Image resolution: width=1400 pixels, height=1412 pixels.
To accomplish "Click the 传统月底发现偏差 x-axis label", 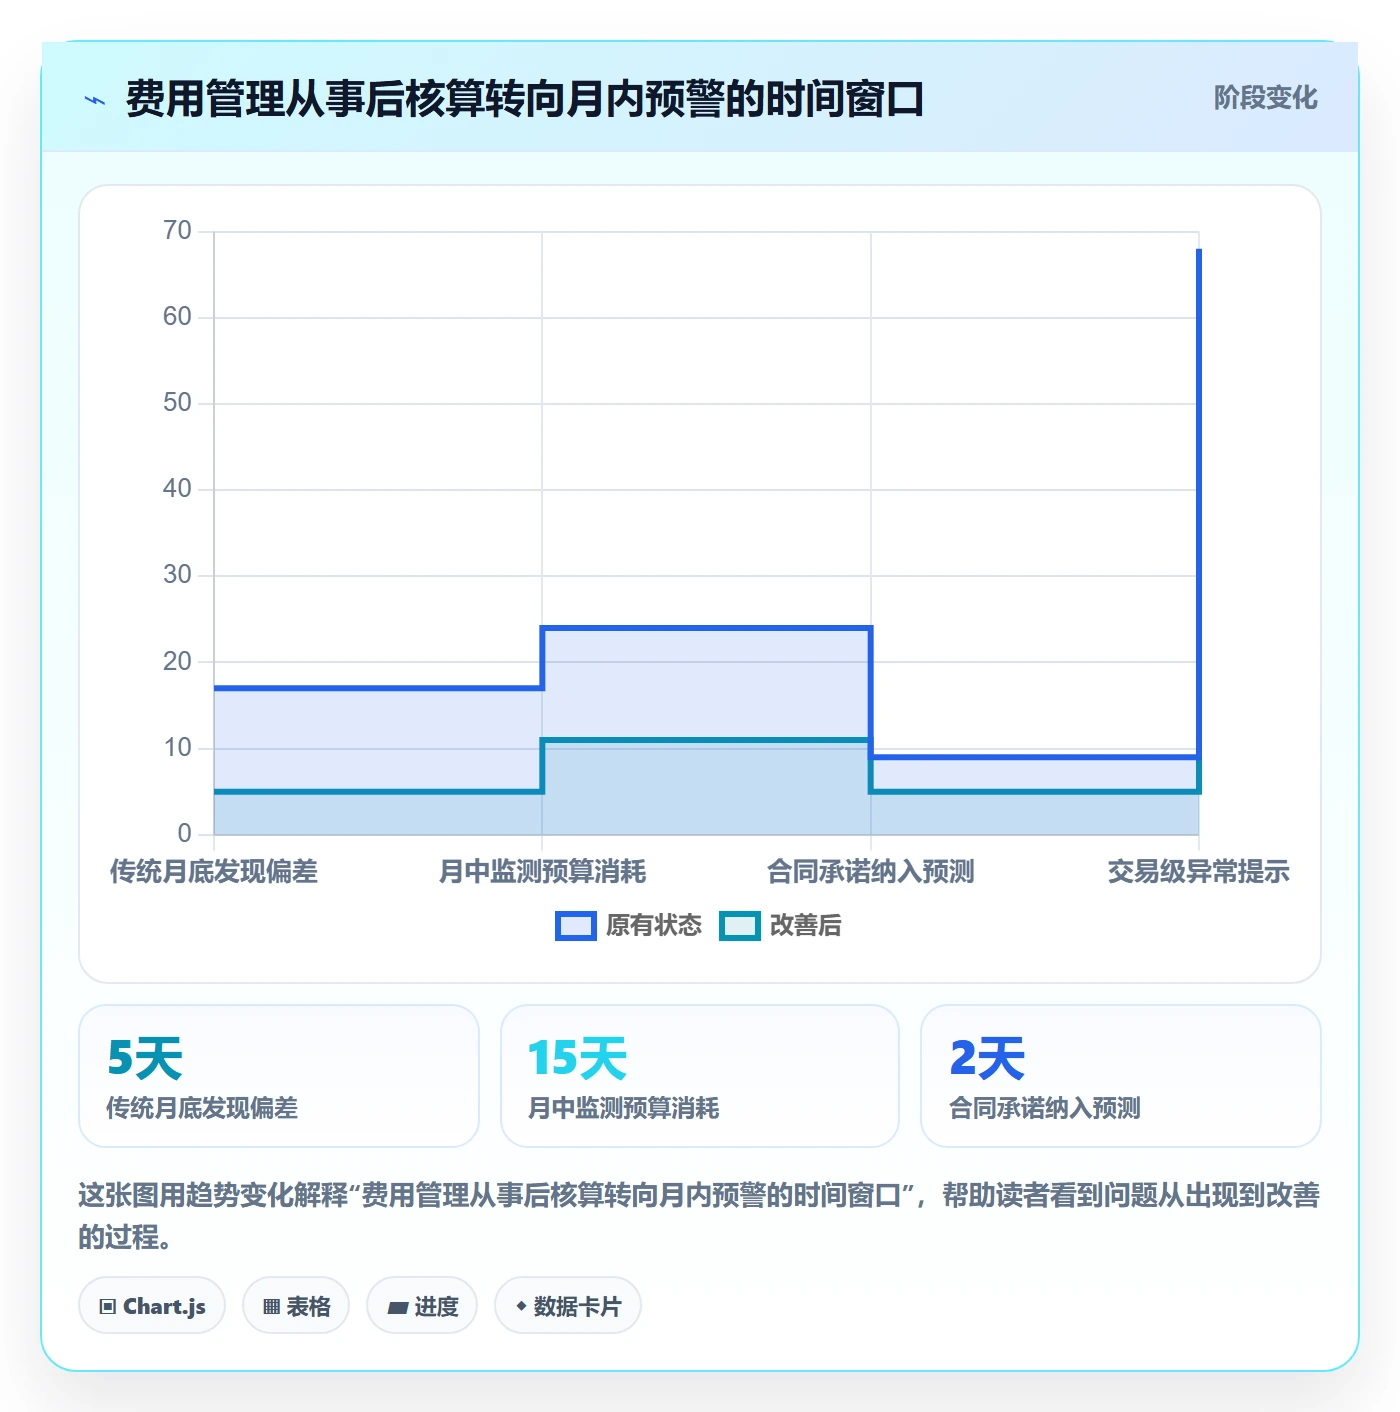I will [214, 872].
